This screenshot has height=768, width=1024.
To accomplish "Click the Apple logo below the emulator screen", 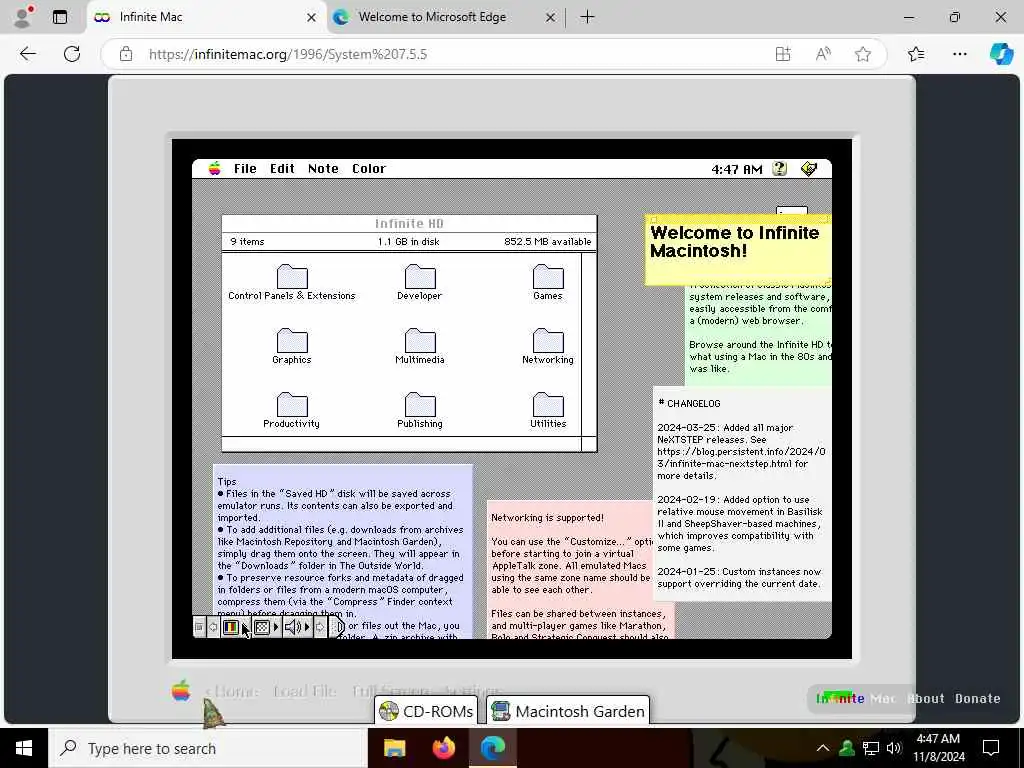I will tap(182, 690).
